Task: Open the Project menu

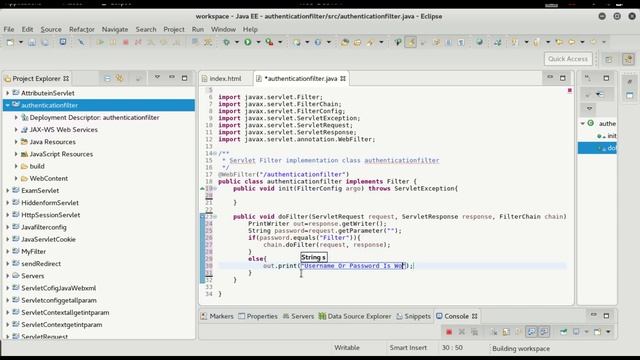Action: [174, 29]
